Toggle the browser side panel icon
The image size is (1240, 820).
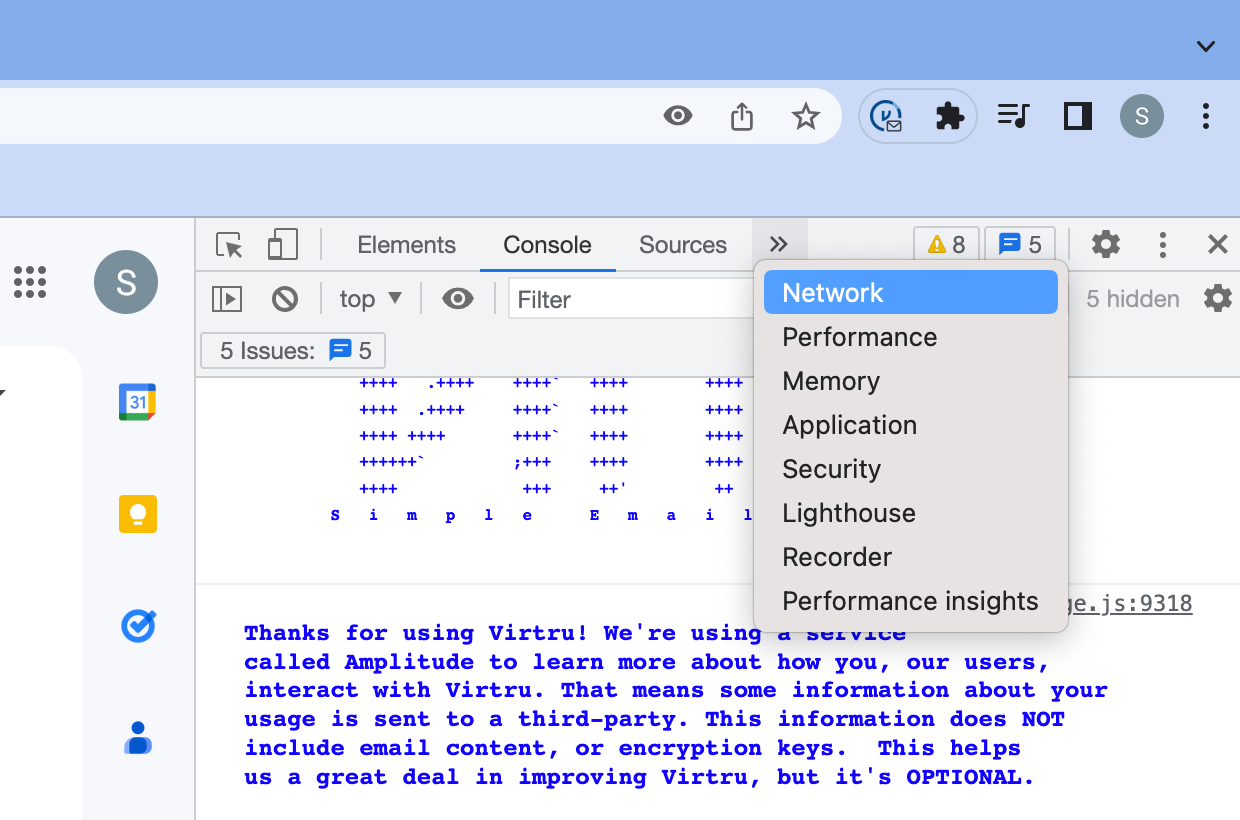(1077, 116)
